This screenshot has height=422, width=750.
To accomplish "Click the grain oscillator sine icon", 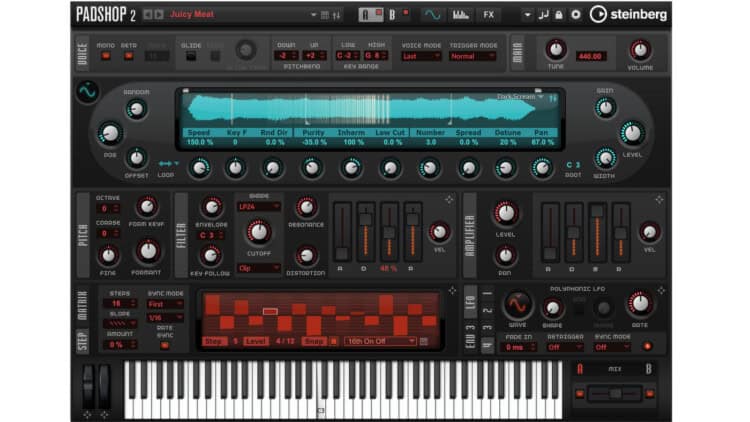I will click(x=87, y=91).
